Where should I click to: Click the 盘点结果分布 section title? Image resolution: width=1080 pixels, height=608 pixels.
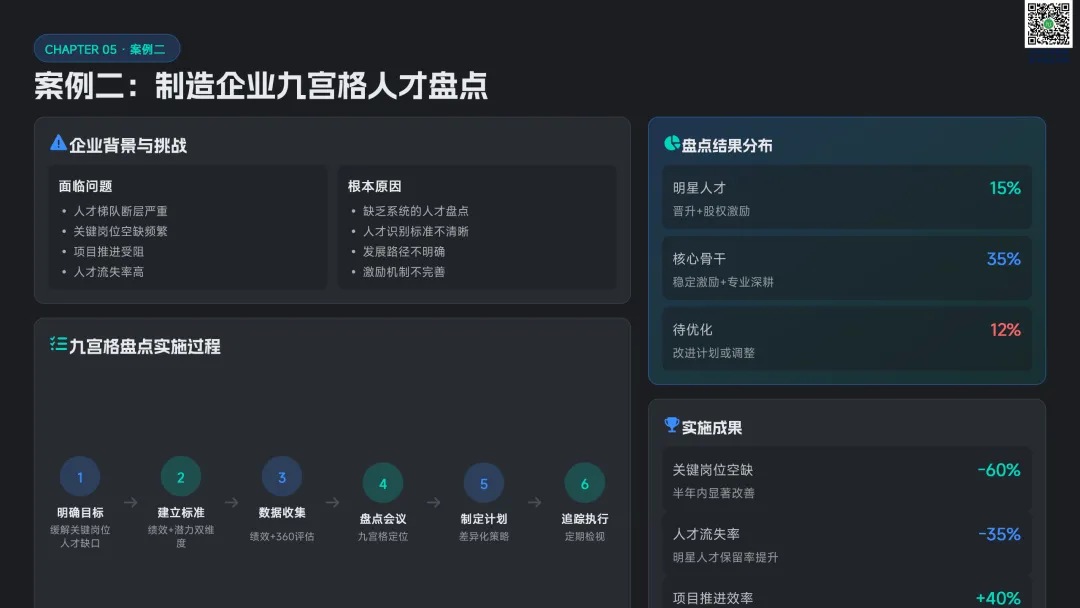[727, 145]
